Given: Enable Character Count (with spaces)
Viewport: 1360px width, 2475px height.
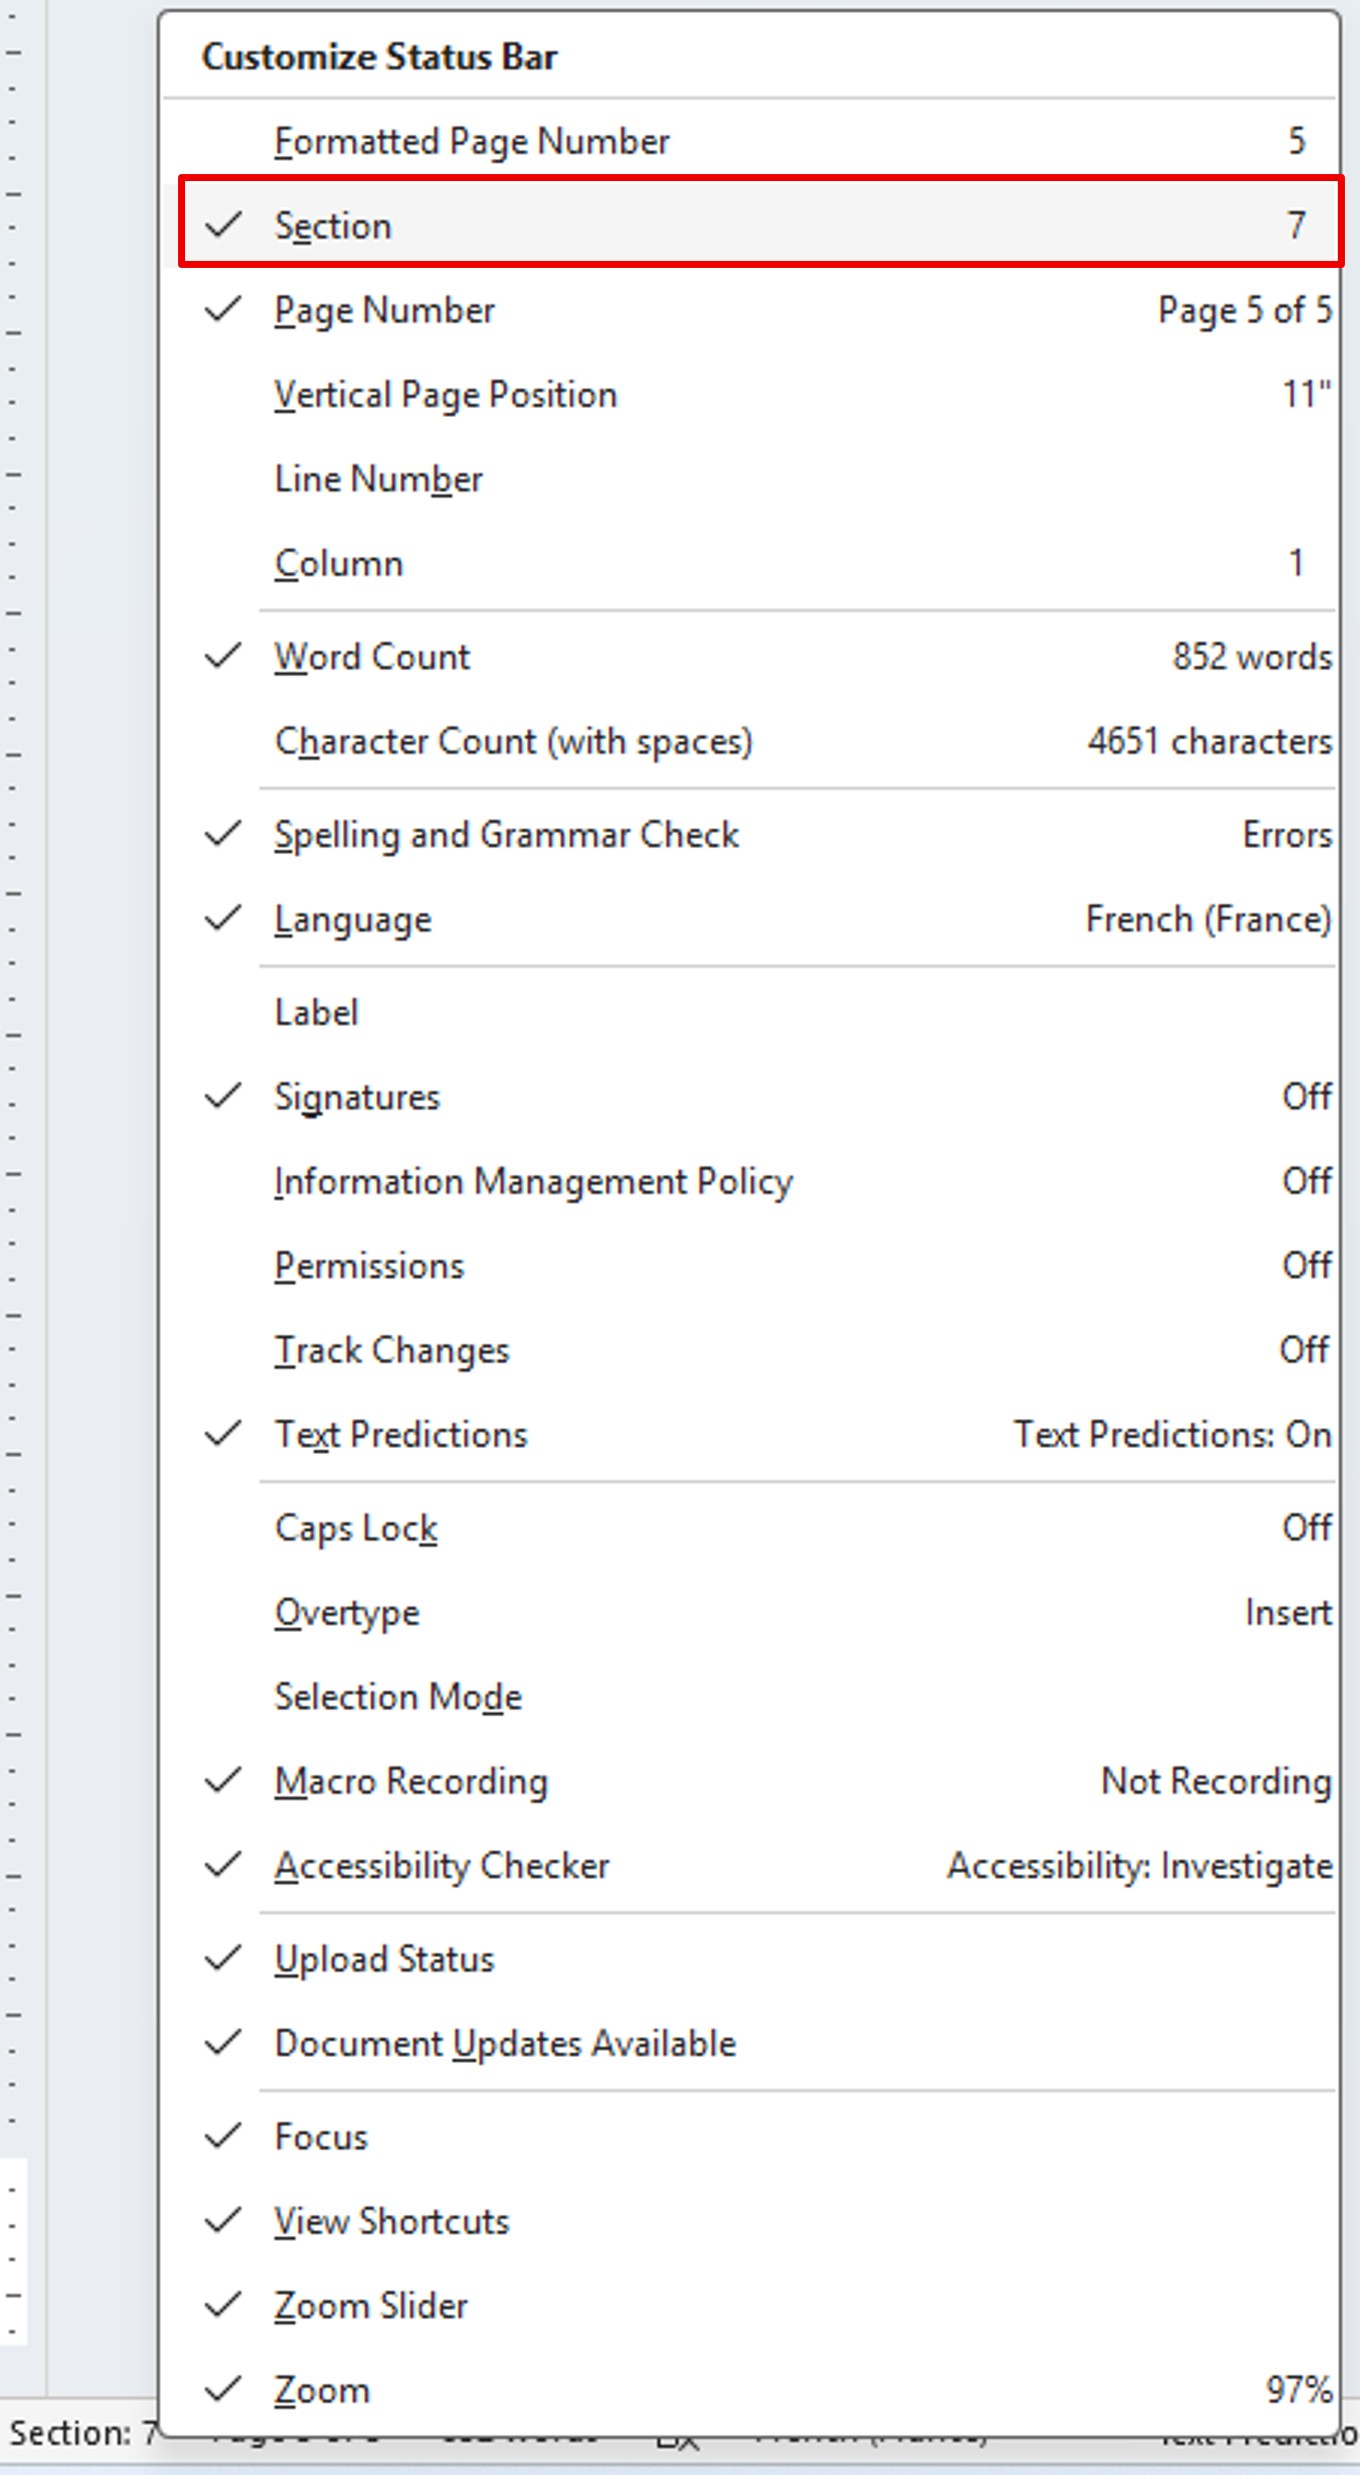Looking at the screenshot, I should 513,742.
